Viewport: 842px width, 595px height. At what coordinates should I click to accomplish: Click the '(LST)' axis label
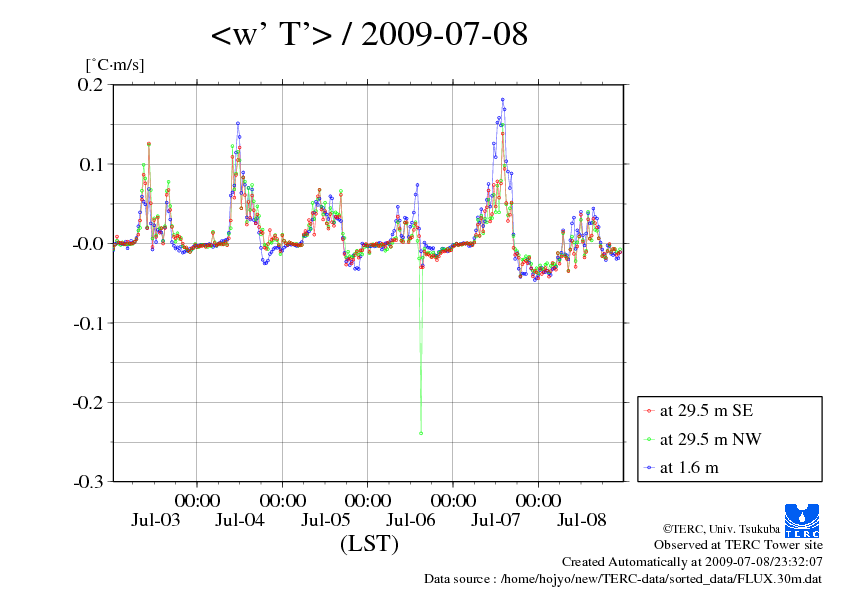coord(369,543)
